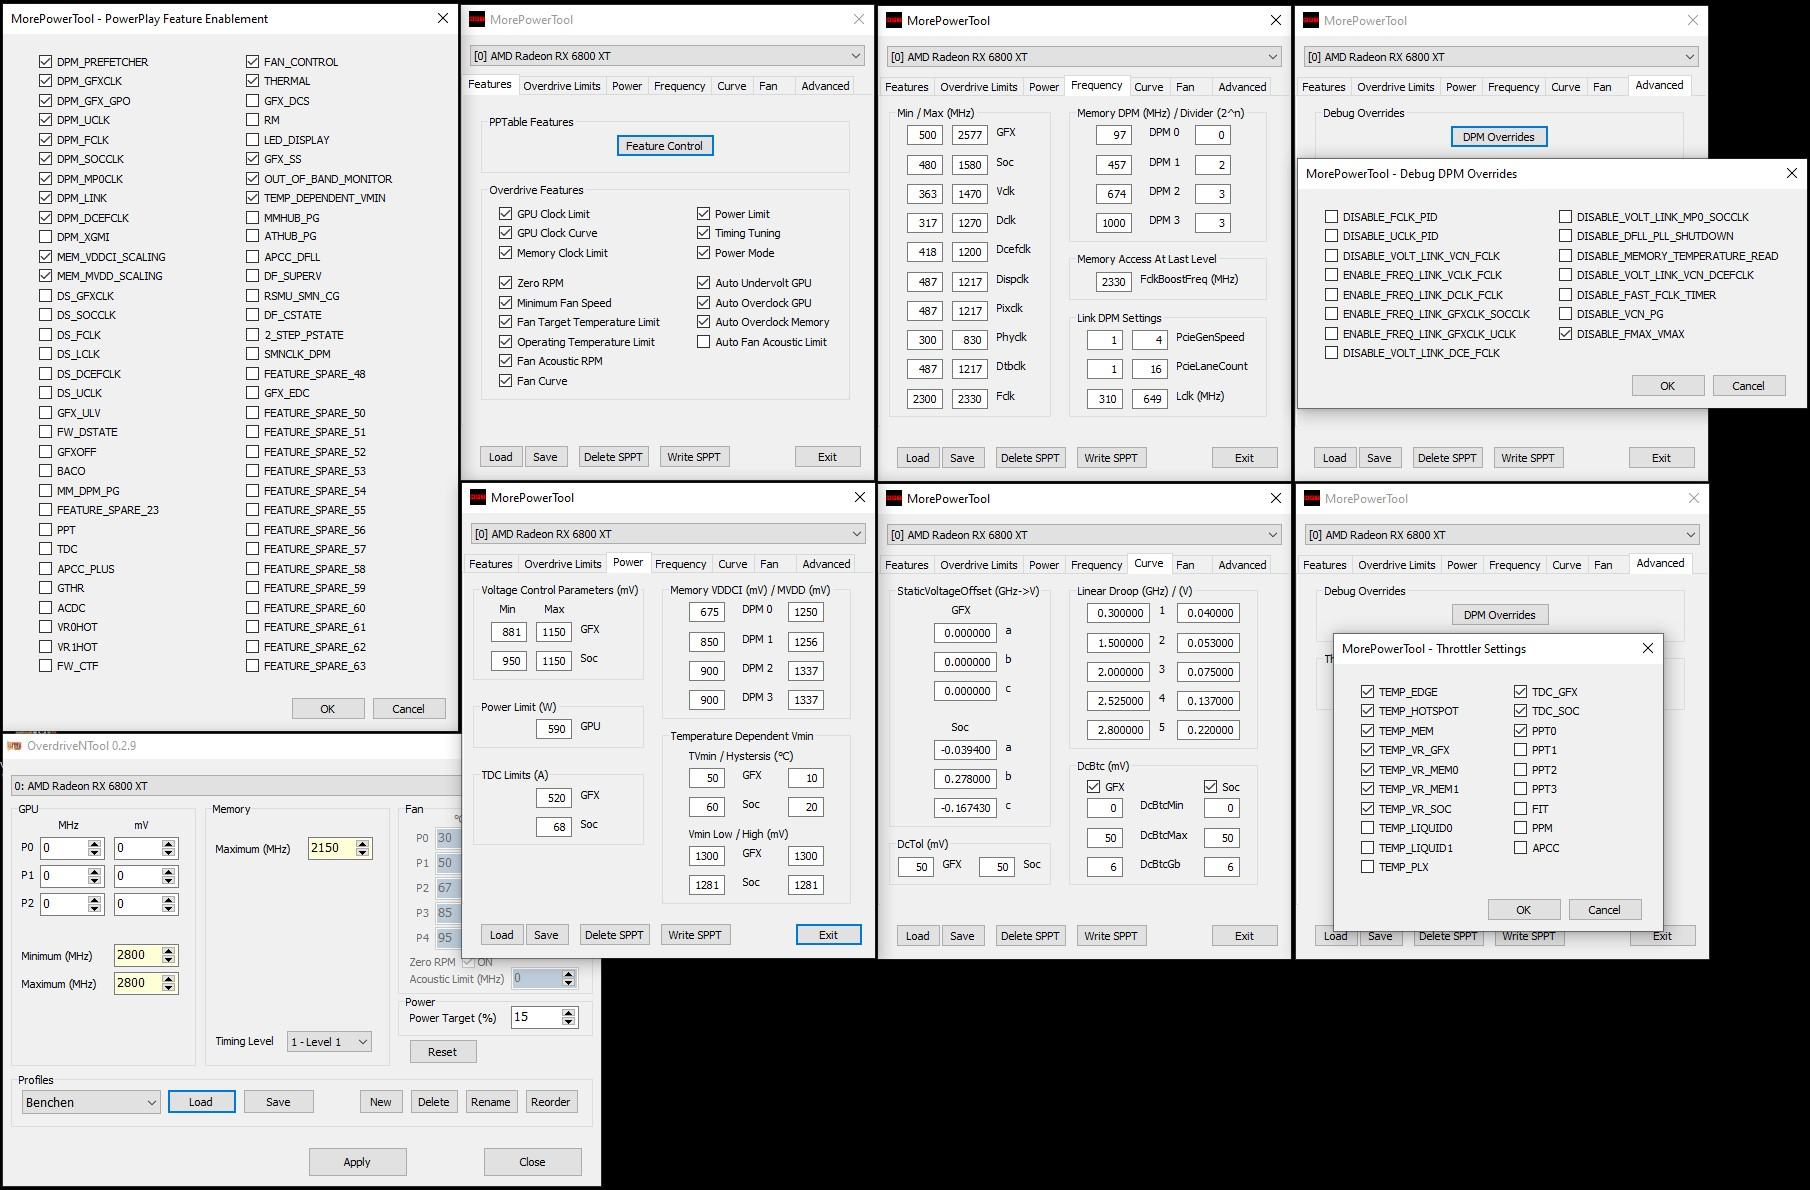Open the GPU dropdown in the Curve tab window
The height and width of the screenshot is (1190, 1810).
[x=1084, y=535]
